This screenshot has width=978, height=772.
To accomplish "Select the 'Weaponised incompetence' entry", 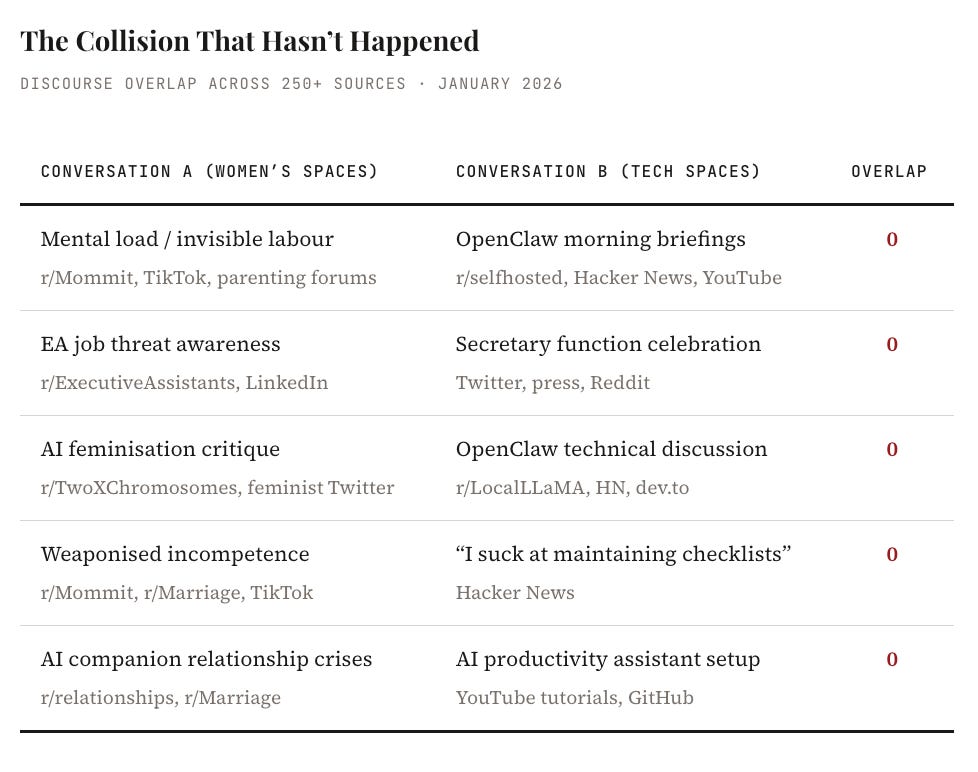I will 175,554.
